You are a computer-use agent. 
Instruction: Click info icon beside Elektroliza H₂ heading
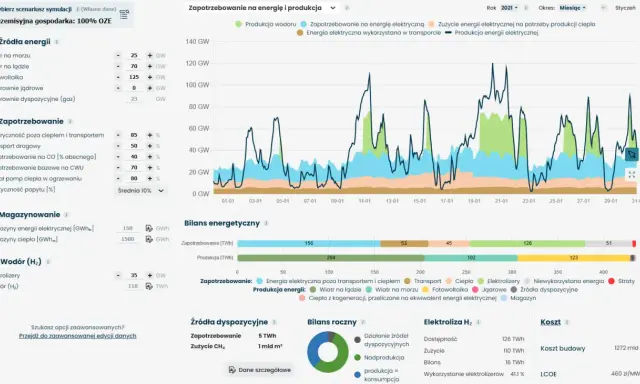pos(478,322)
